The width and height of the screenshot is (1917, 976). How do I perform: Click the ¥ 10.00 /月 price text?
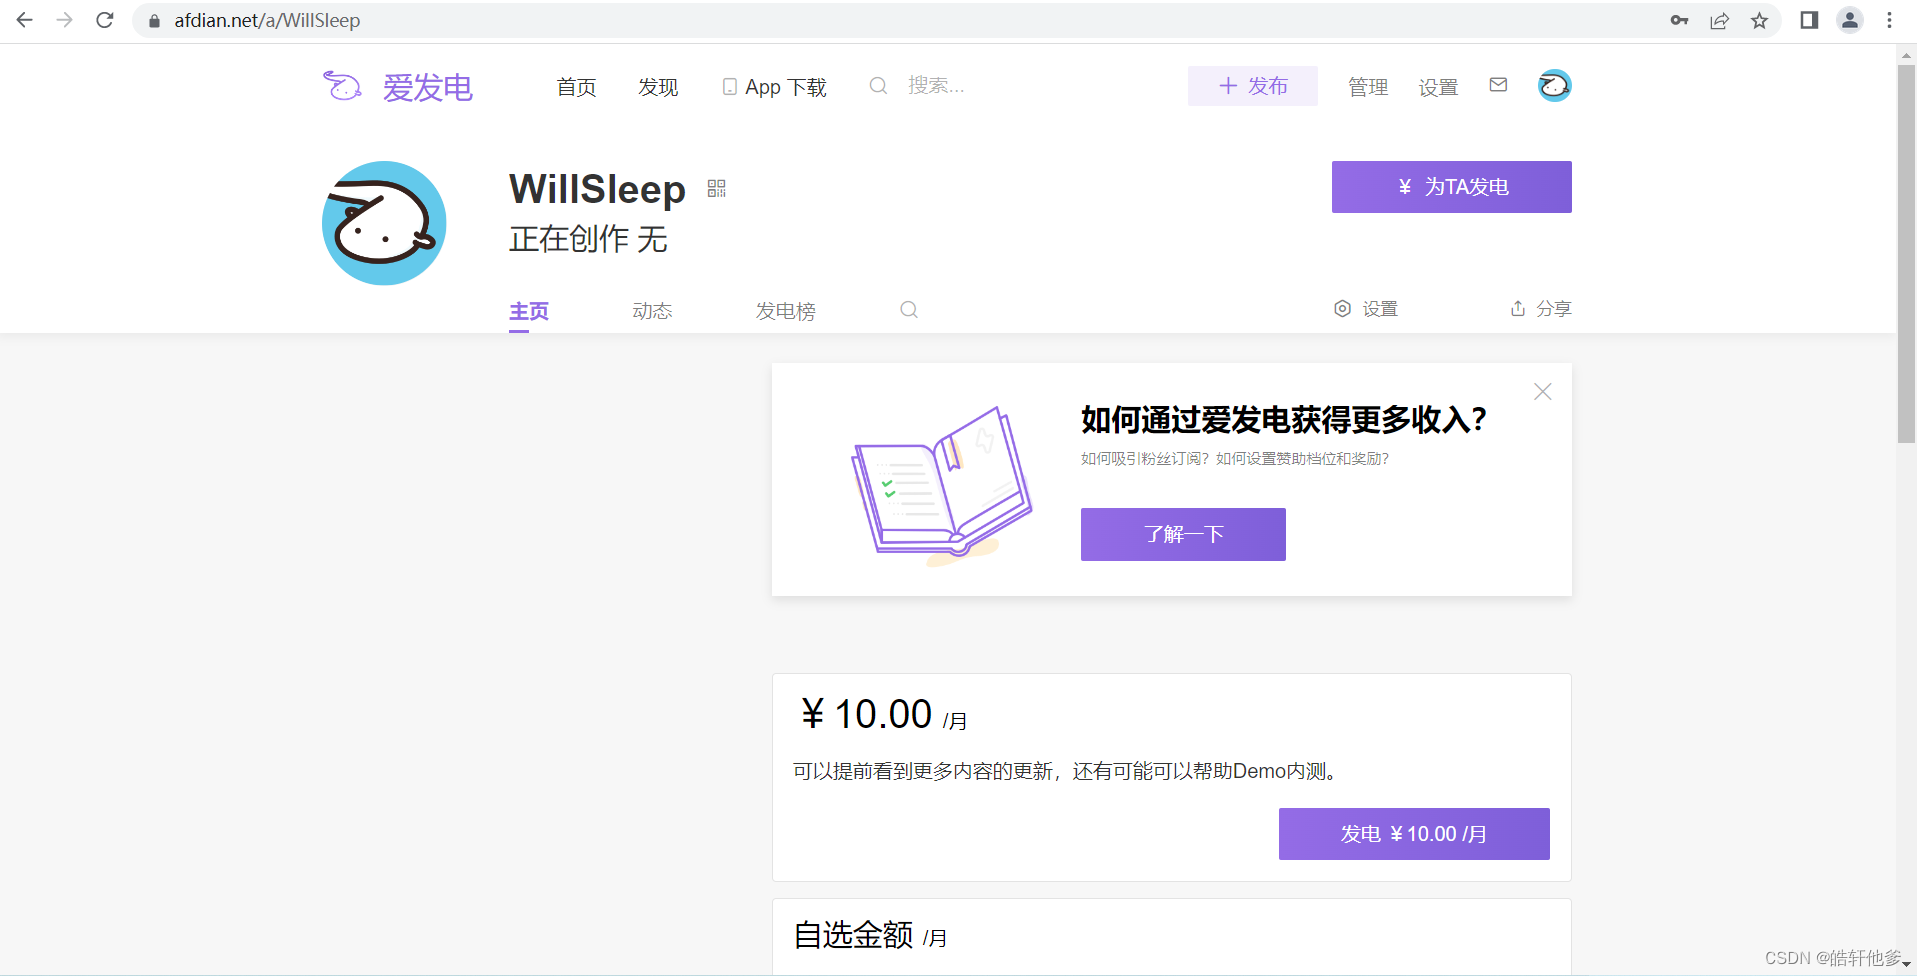(884, 715)
